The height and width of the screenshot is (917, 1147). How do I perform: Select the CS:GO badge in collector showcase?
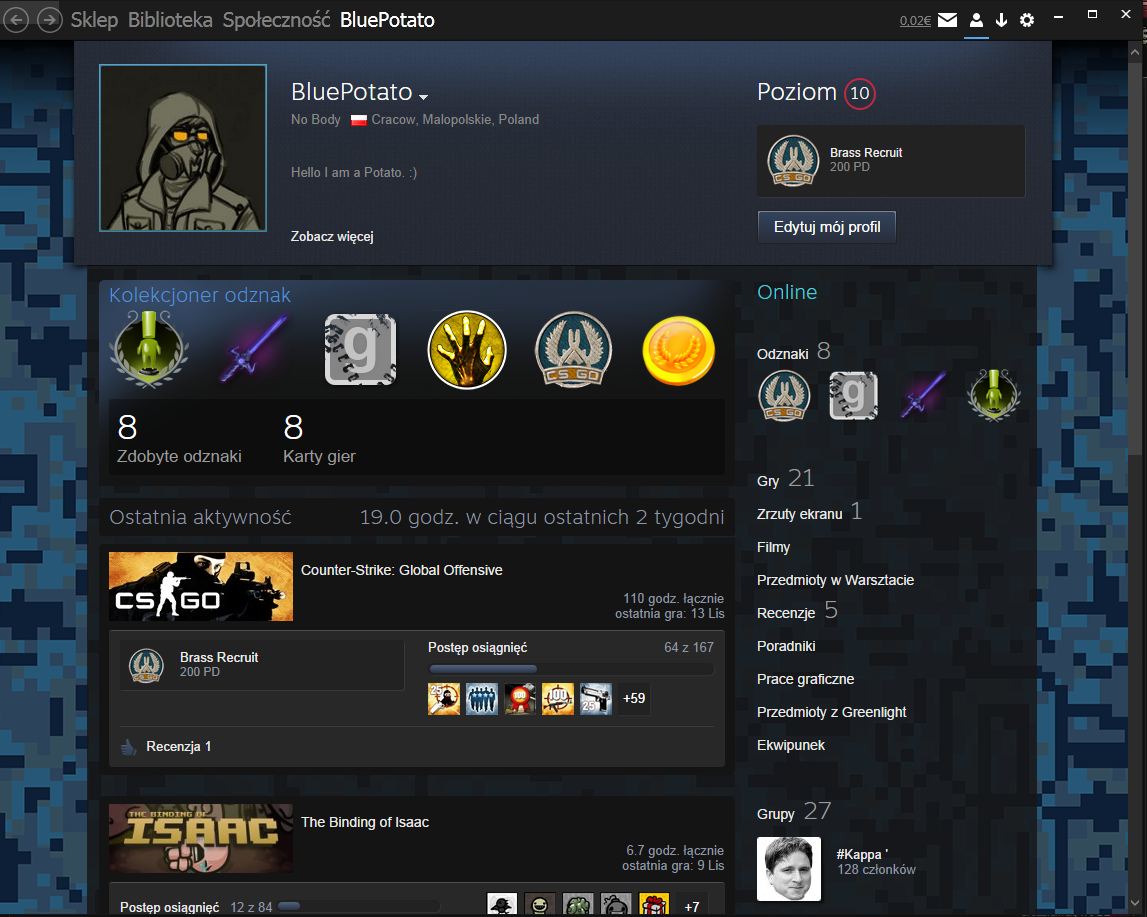pos(573,350)
